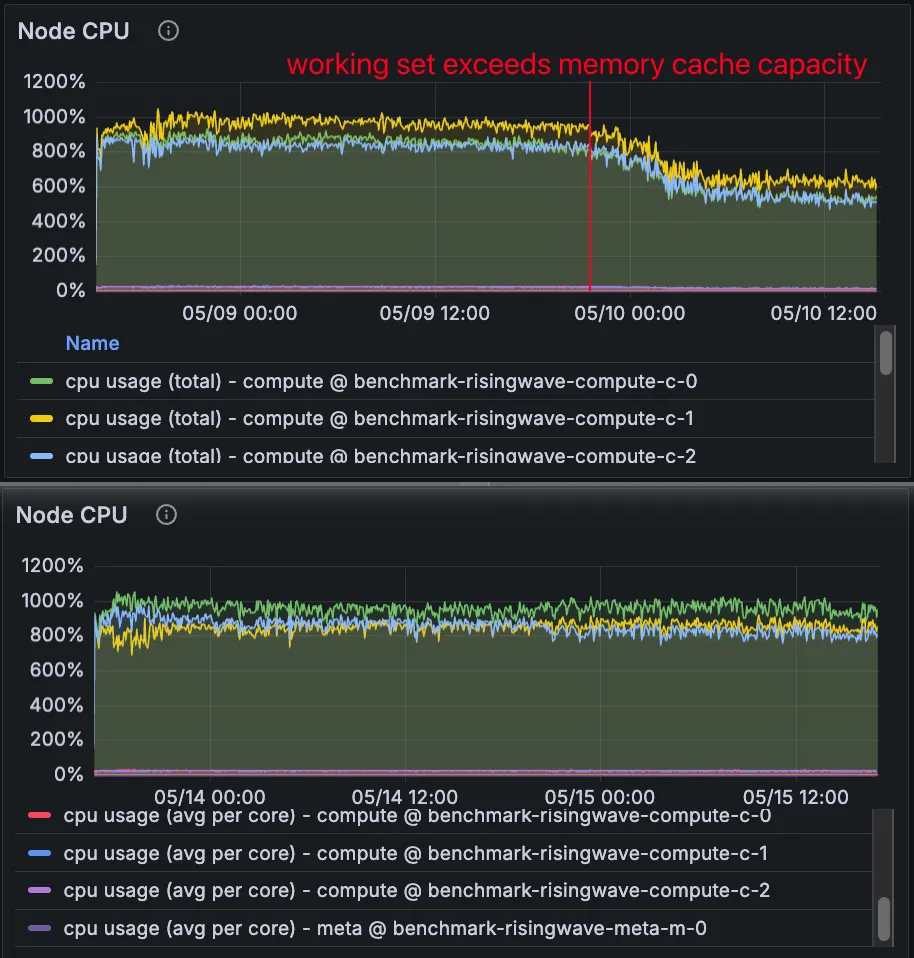
Task: Click the info icon on top Node CPU panel
Action: point(169,31)
